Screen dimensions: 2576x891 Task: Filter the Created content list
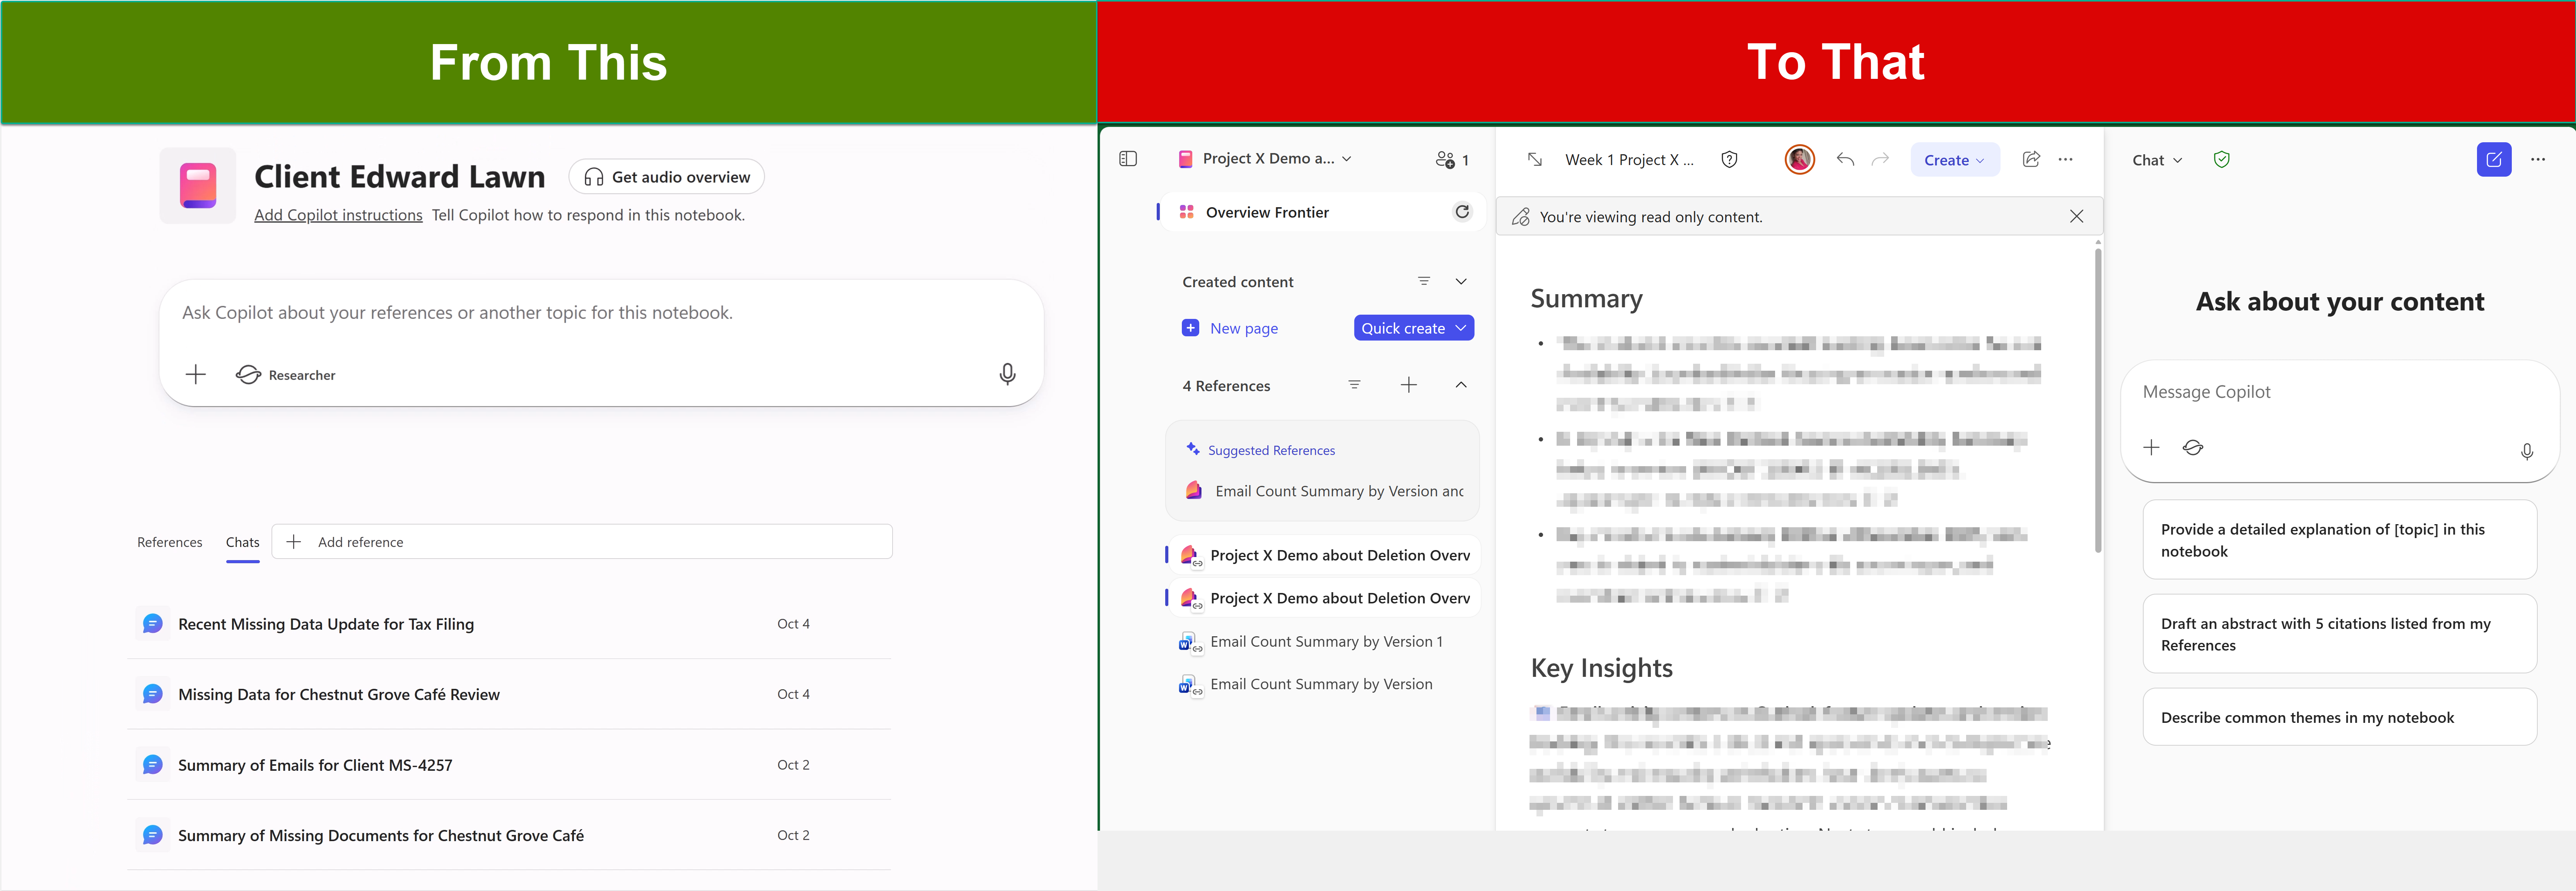pos(1424,282)
